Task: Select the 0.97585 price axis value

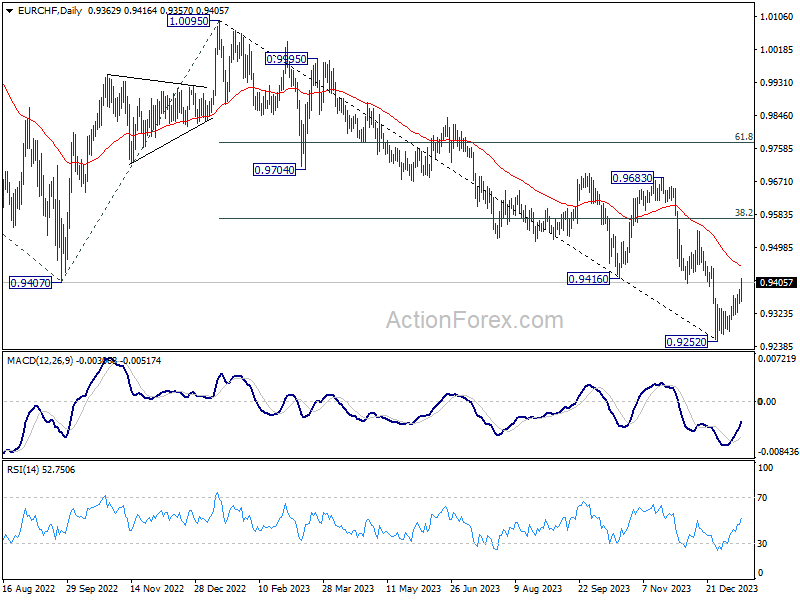Action: (777, 148)
